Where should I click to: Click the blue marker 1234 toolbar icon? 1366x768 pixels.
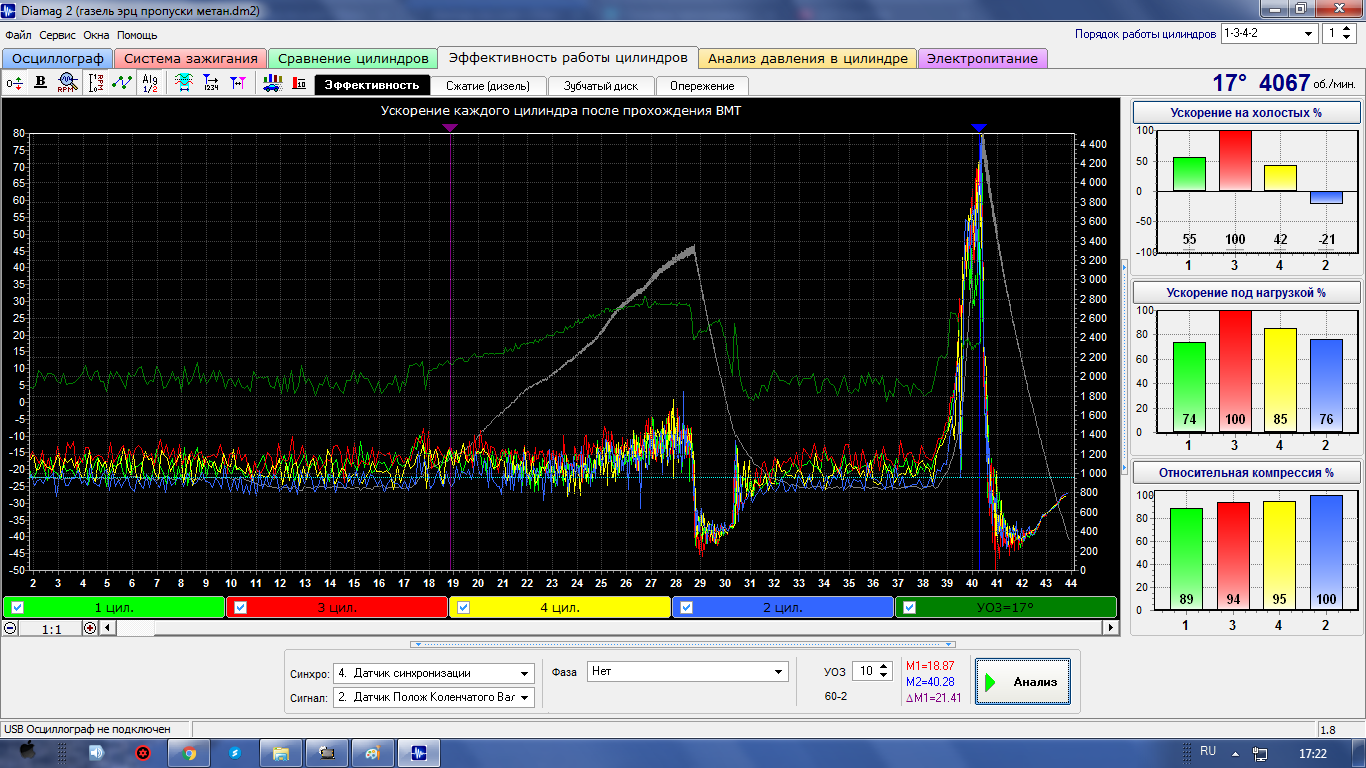click(211, 84)
